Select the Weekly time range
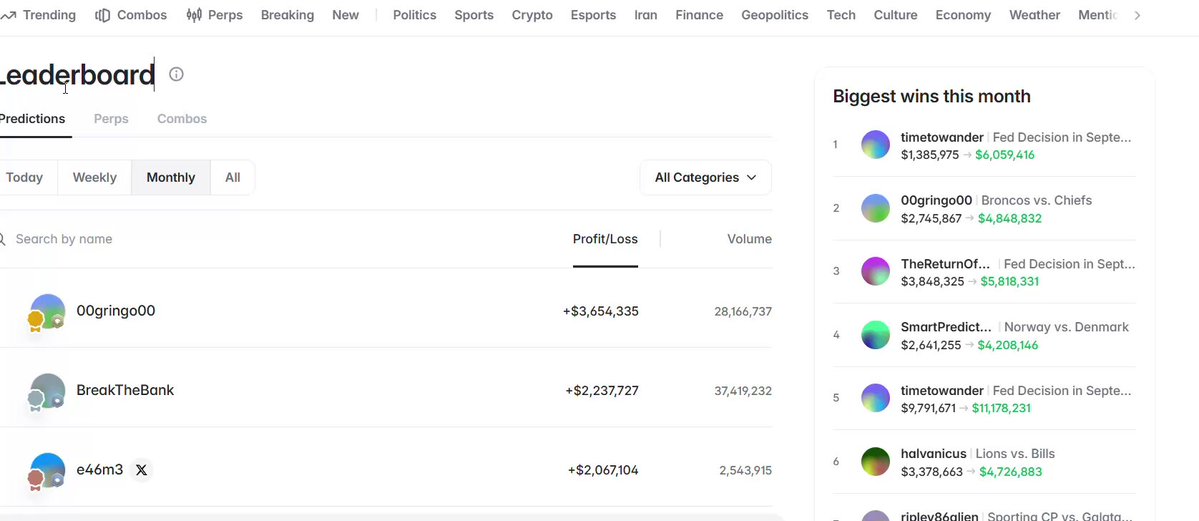Screen dimensions: 1199x521 pos(95,177)
